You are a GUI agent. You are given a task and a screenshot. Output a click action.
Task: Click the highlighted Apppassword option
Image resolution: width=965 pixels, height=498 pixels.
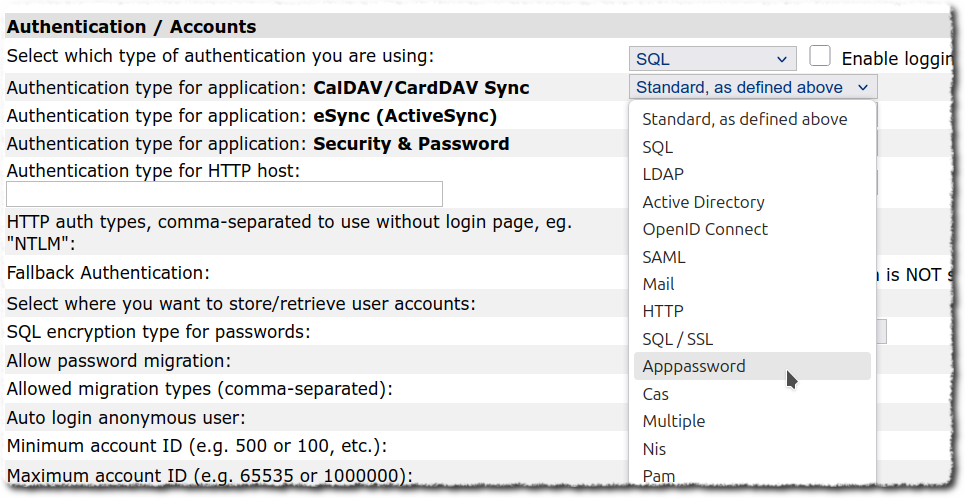coord(694,366)
